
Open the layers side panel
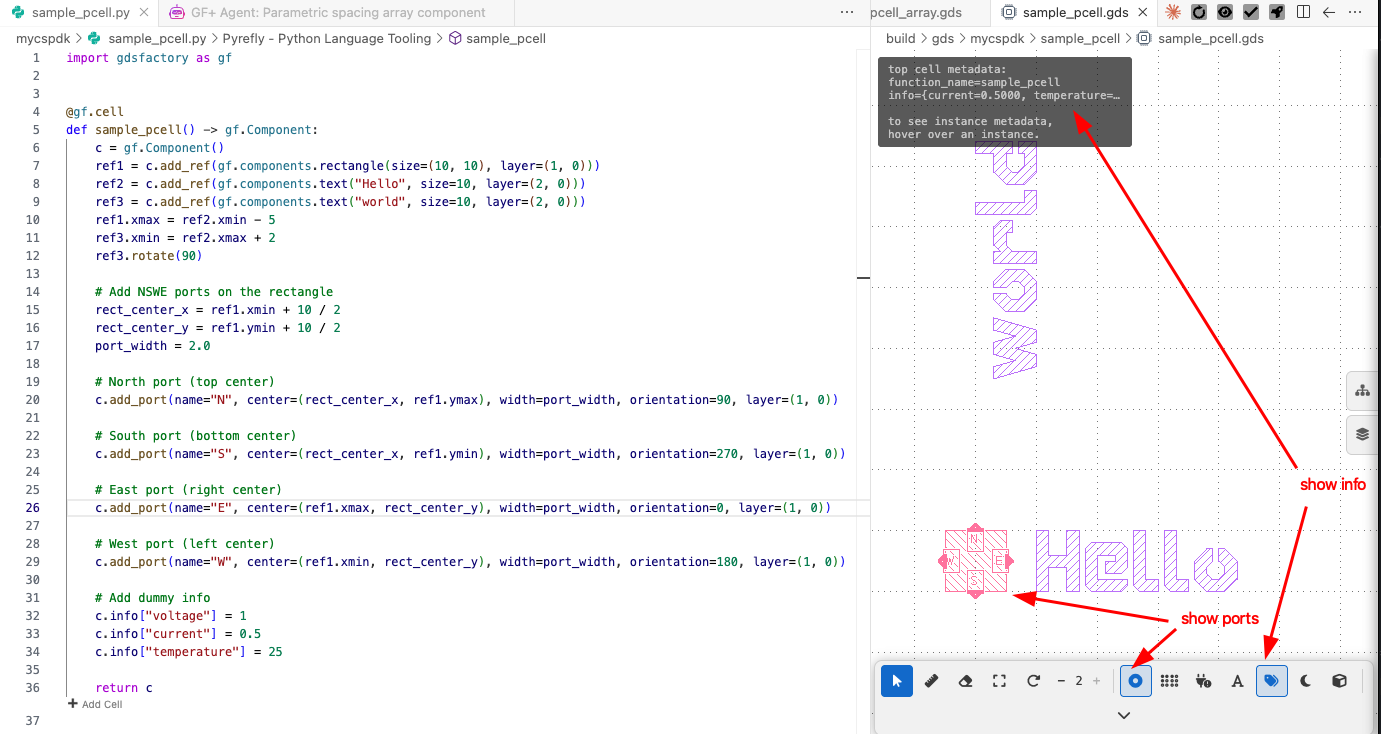1362,434
